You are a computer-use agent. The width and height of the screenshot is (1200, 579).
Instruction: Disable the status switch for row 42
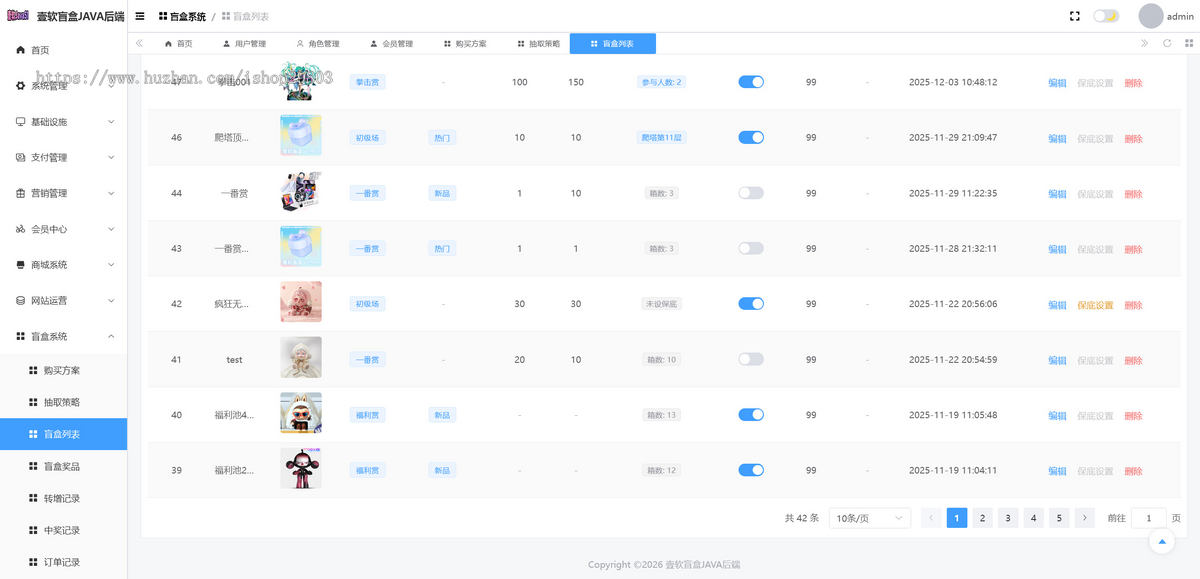(x=751, y=303)
